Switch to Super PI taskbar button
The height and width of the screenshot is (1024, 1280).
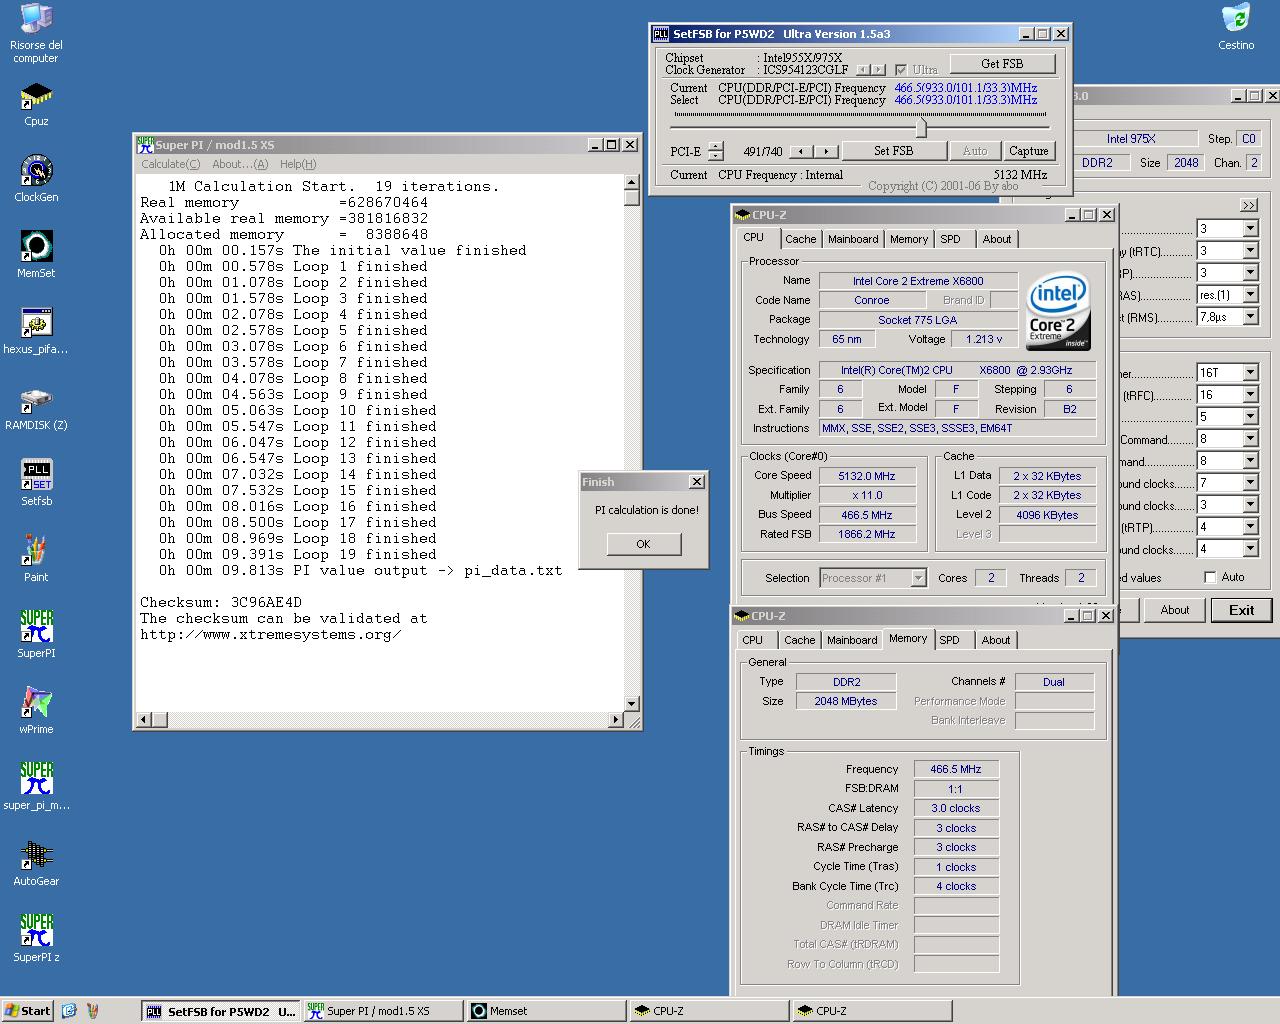tap(383, 1011)
